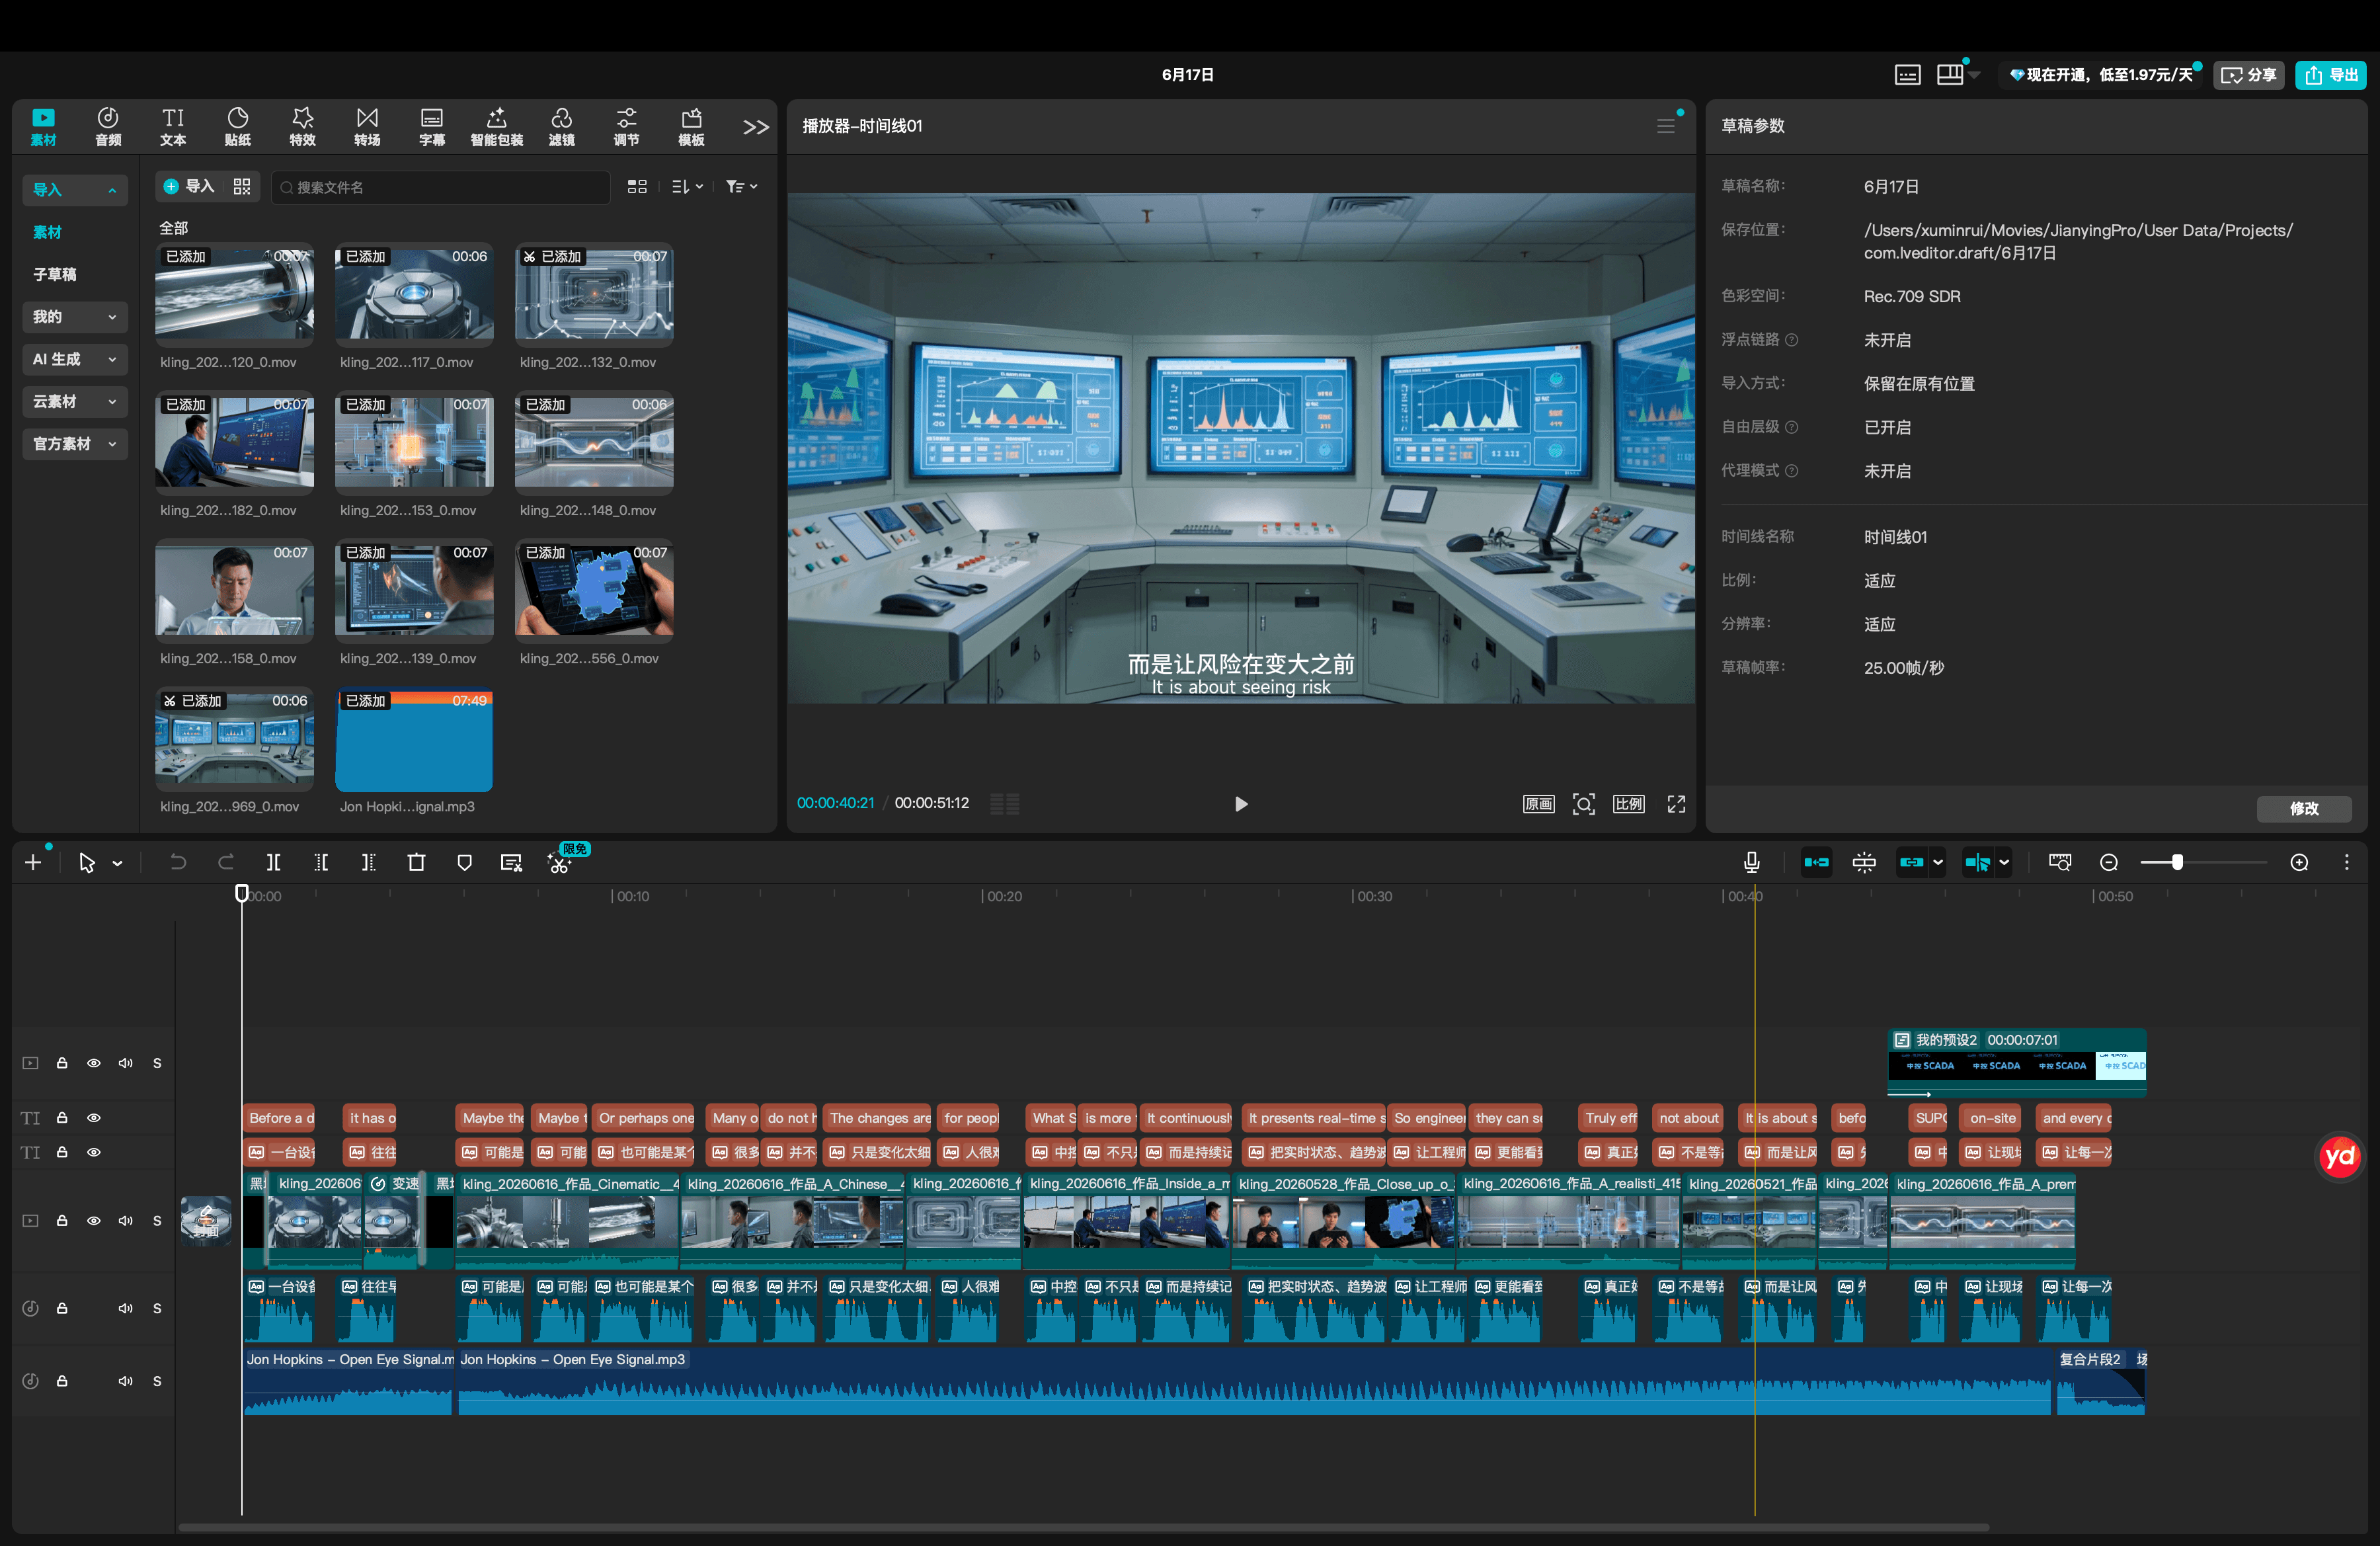Mute the main video track audio
This screenshot has width=2380, height=1546.
pyautogui.click(x=125, y=1220)
